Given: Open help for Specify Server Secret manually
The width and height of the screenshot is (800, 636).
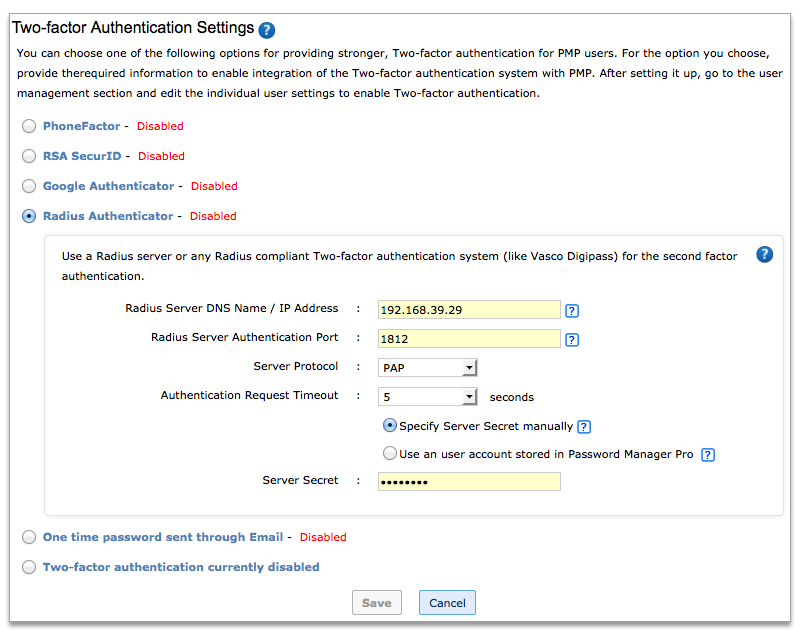Looking at the screenshot, I should pos(585,427).
